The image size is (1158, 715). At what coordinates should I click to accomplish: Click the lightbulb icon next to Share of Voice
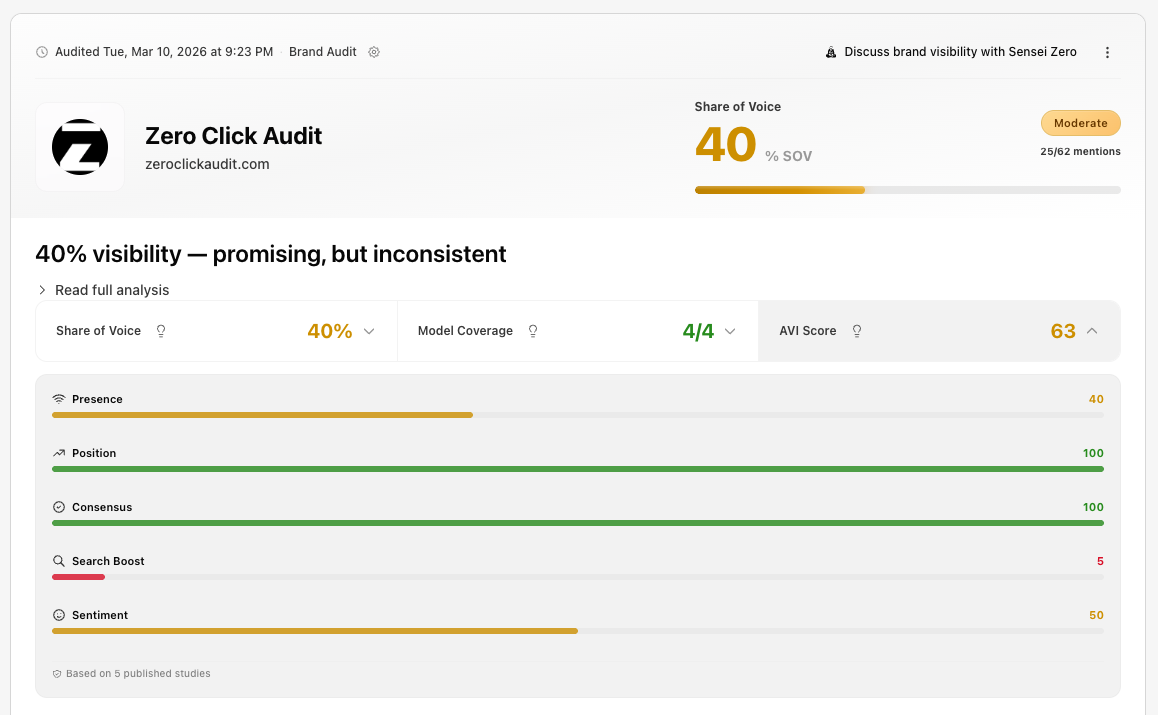pos(161,331)
